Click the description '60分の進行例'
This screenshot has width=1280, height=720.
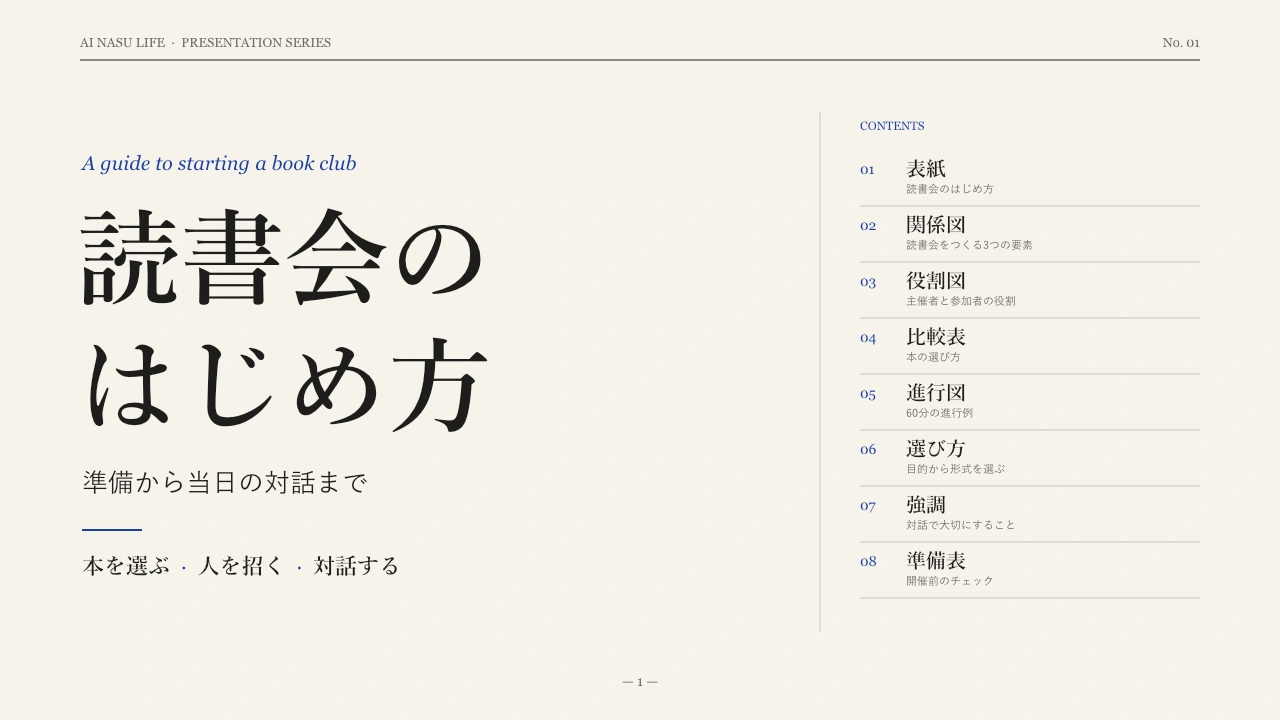tap(939, 413)
